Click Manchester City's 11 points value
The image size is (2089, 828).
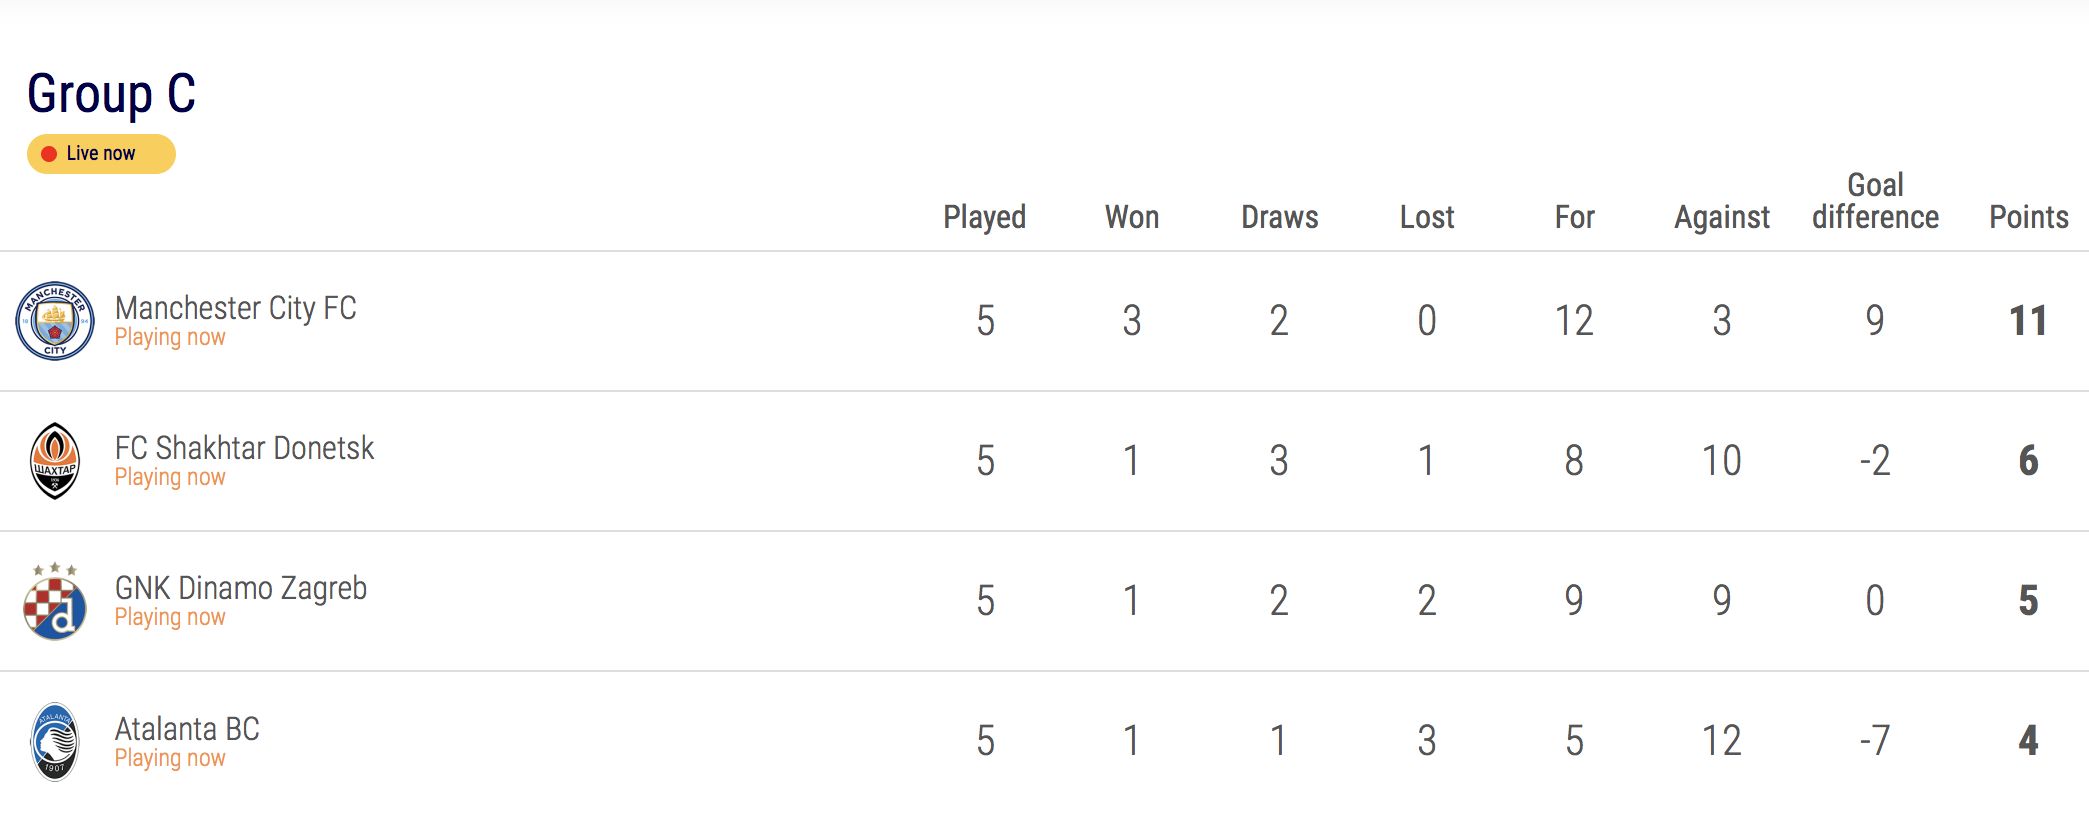[2028, 321]
